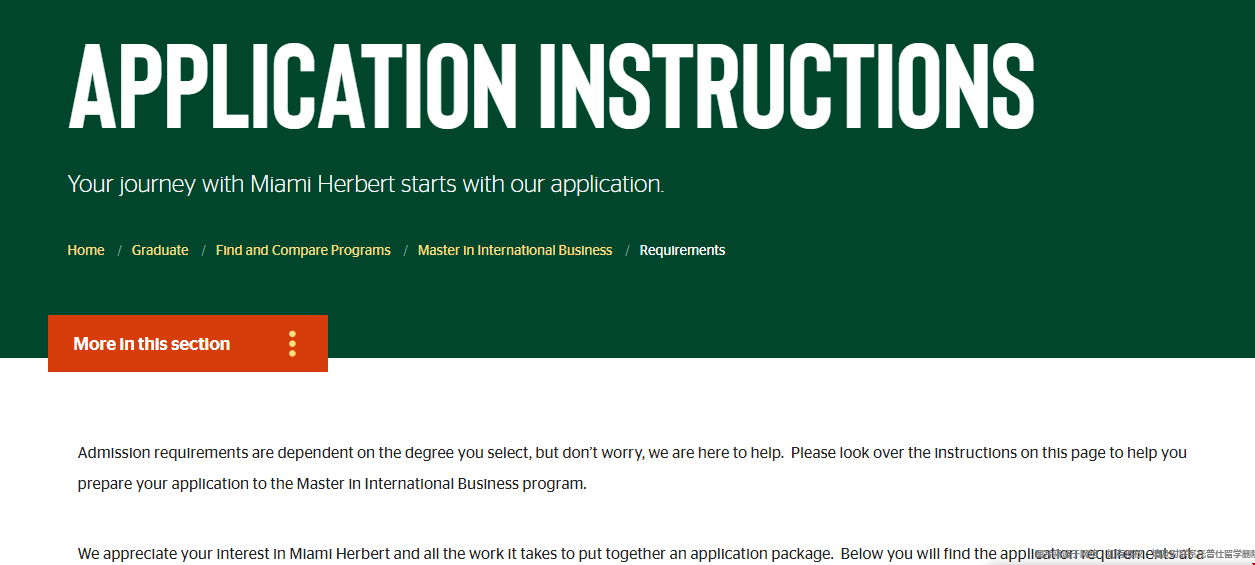The height and width of the screenshot is (565, 1255).
Task: Click the paragraph starting 'We appreciate your interest'
Action: (x=640, y=553)
